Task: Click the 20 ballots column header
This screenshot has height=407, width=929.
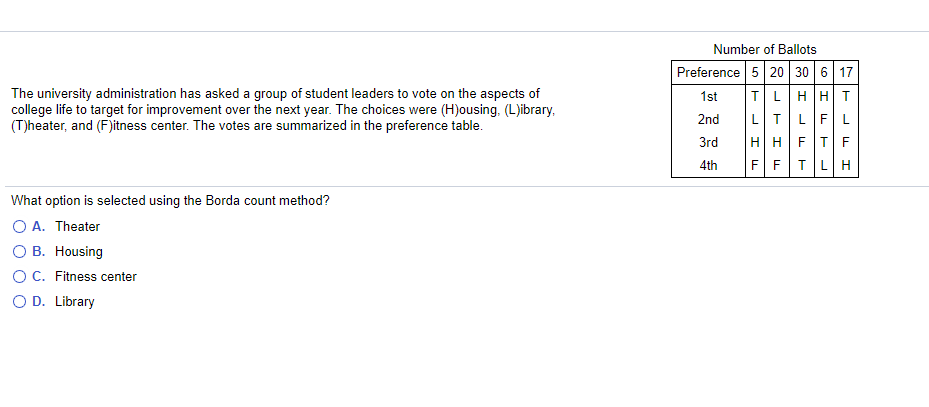Action: [x=776, y=72]
